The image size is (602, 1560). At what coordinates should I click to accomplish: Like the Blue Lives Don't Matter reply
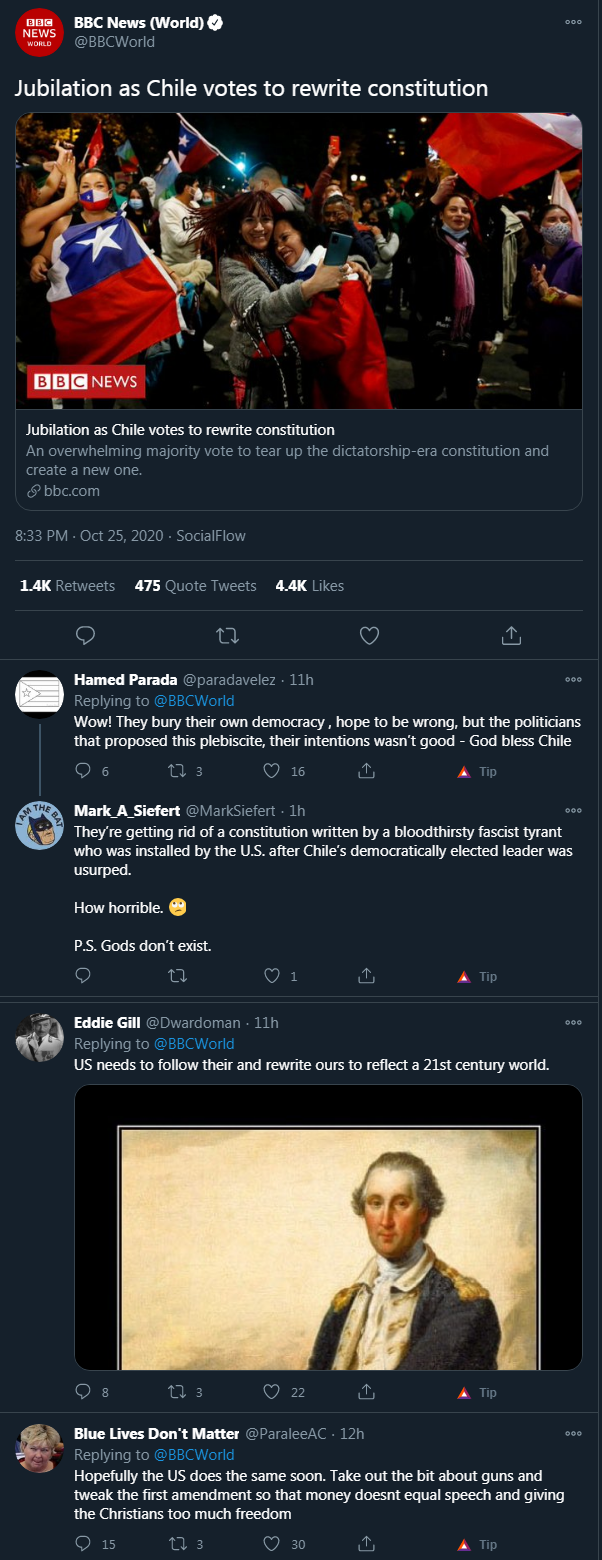[x=283, y=1544]
